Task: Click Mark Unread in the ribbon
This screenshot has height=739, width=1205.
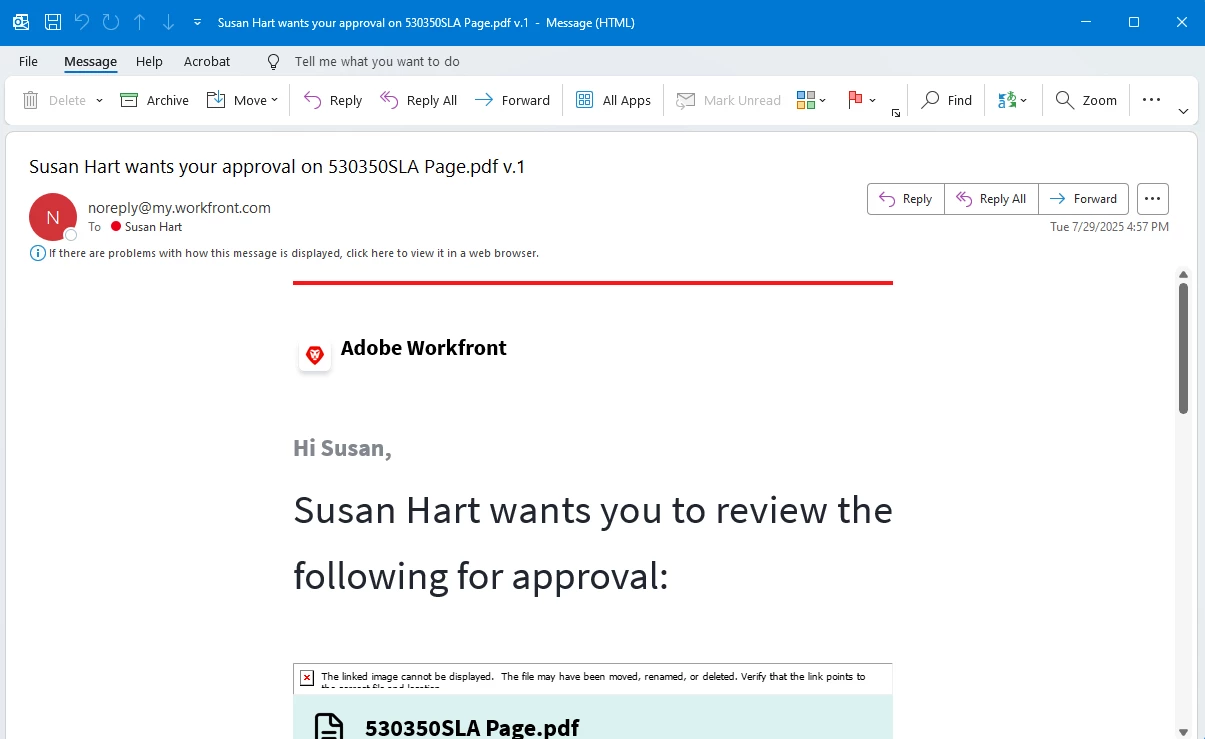Action: click(729, 100)
